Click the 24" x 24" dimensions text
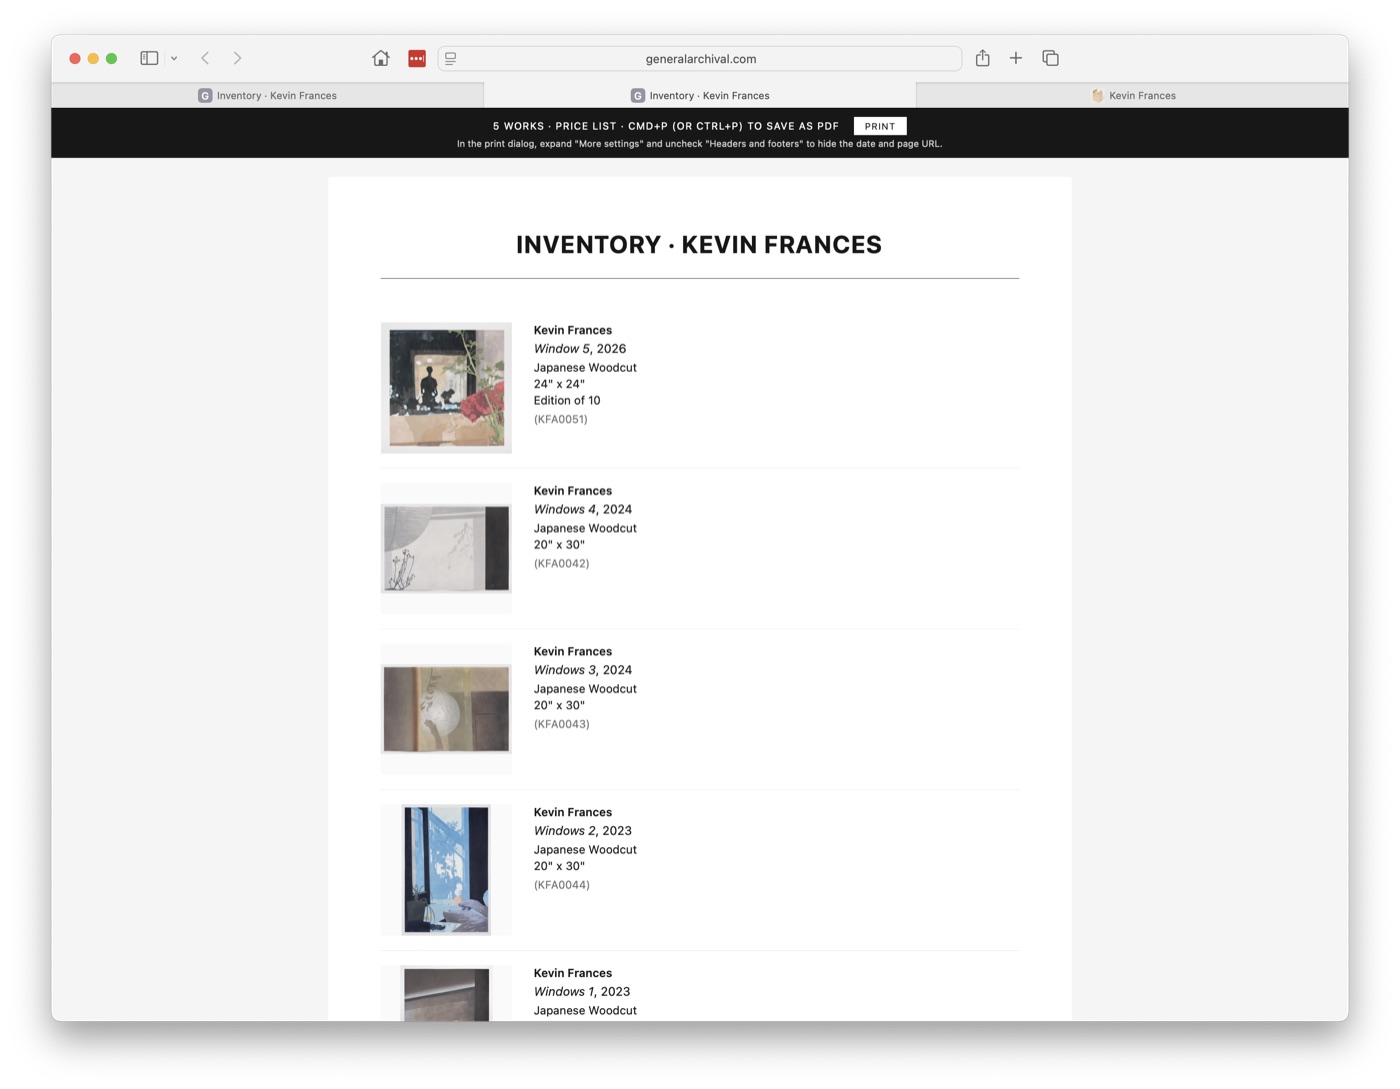This screenshot has height=1089, width=1400. 559,384
